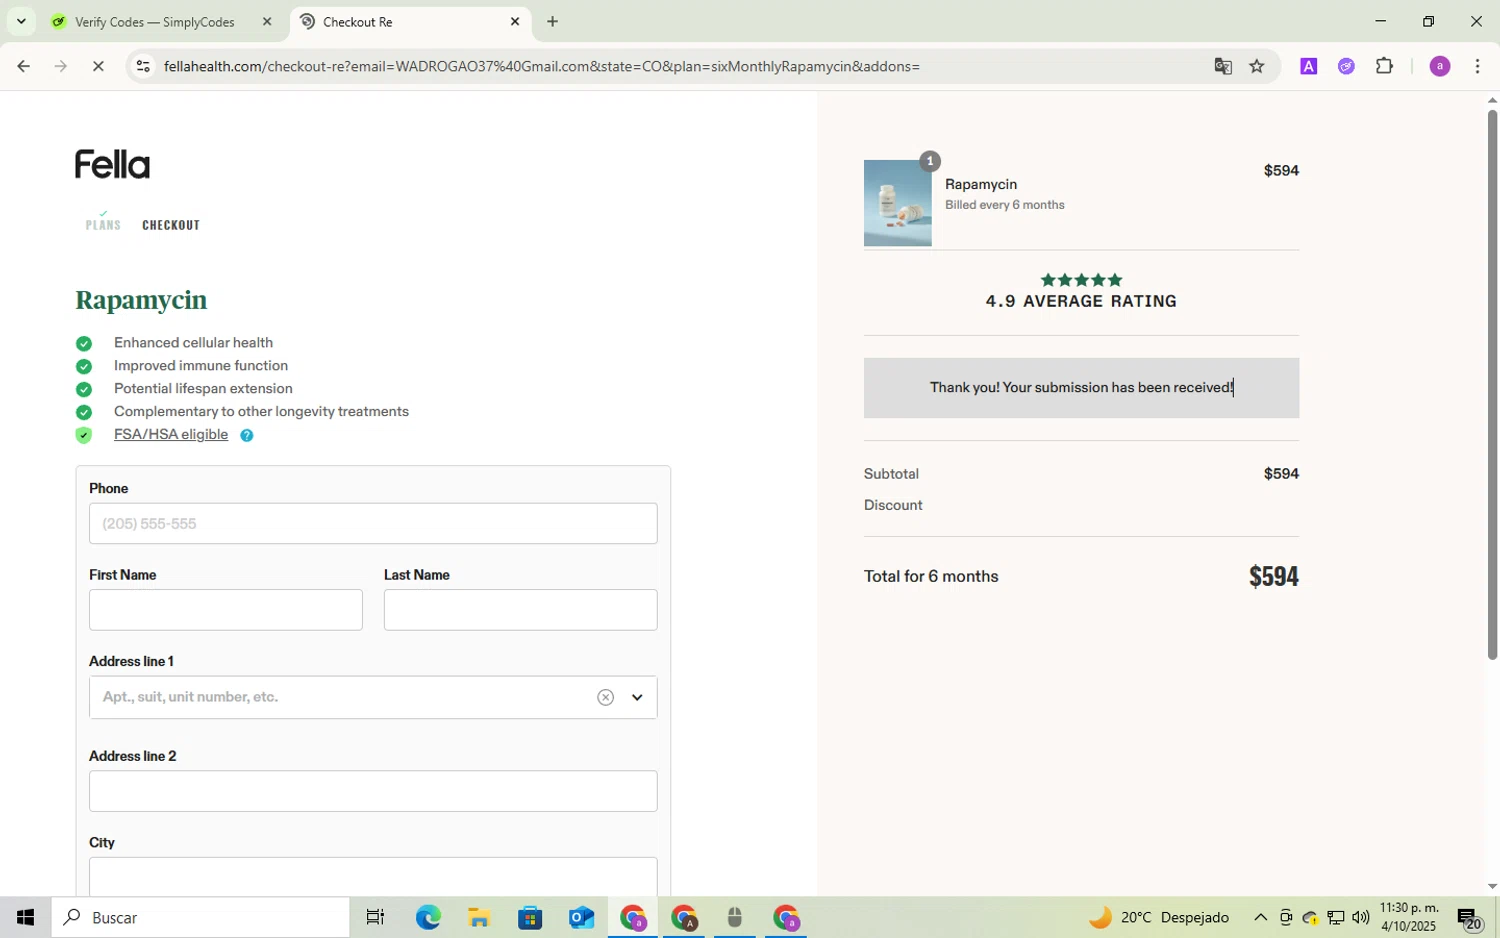The height and width of the screenshot is (938, 1500).
Task: Click into the Address line 2 field
Action: 373,791
